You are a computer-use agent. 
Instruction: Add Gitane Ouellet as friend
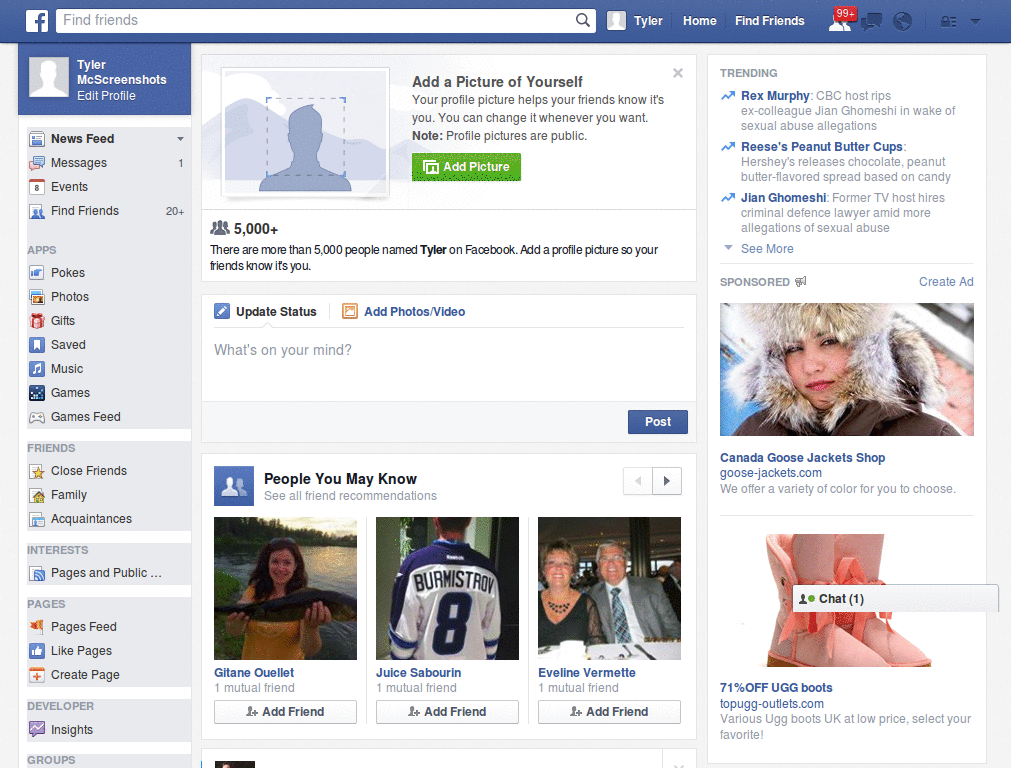point(285,712)
